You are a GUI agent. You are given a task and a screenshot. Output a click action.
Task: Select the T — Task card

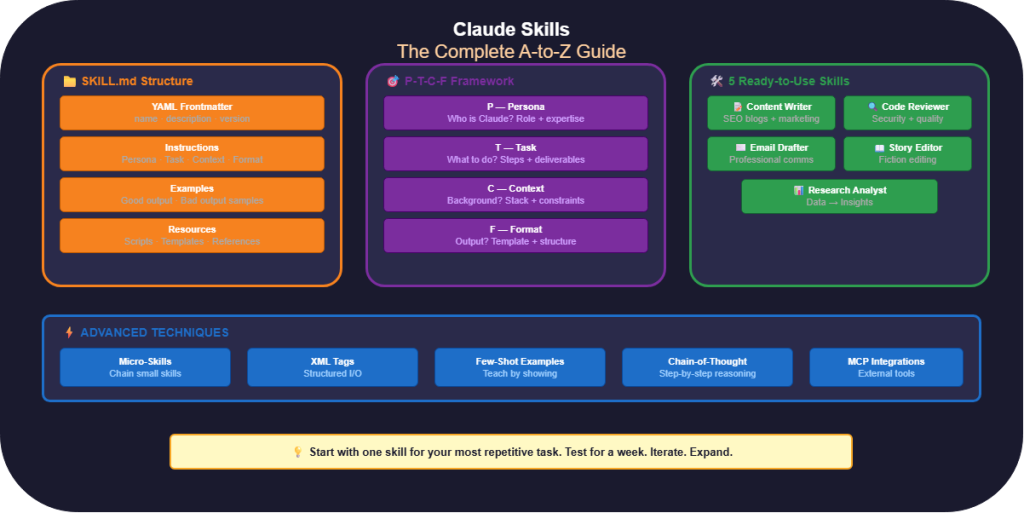(x=516, y=154)
